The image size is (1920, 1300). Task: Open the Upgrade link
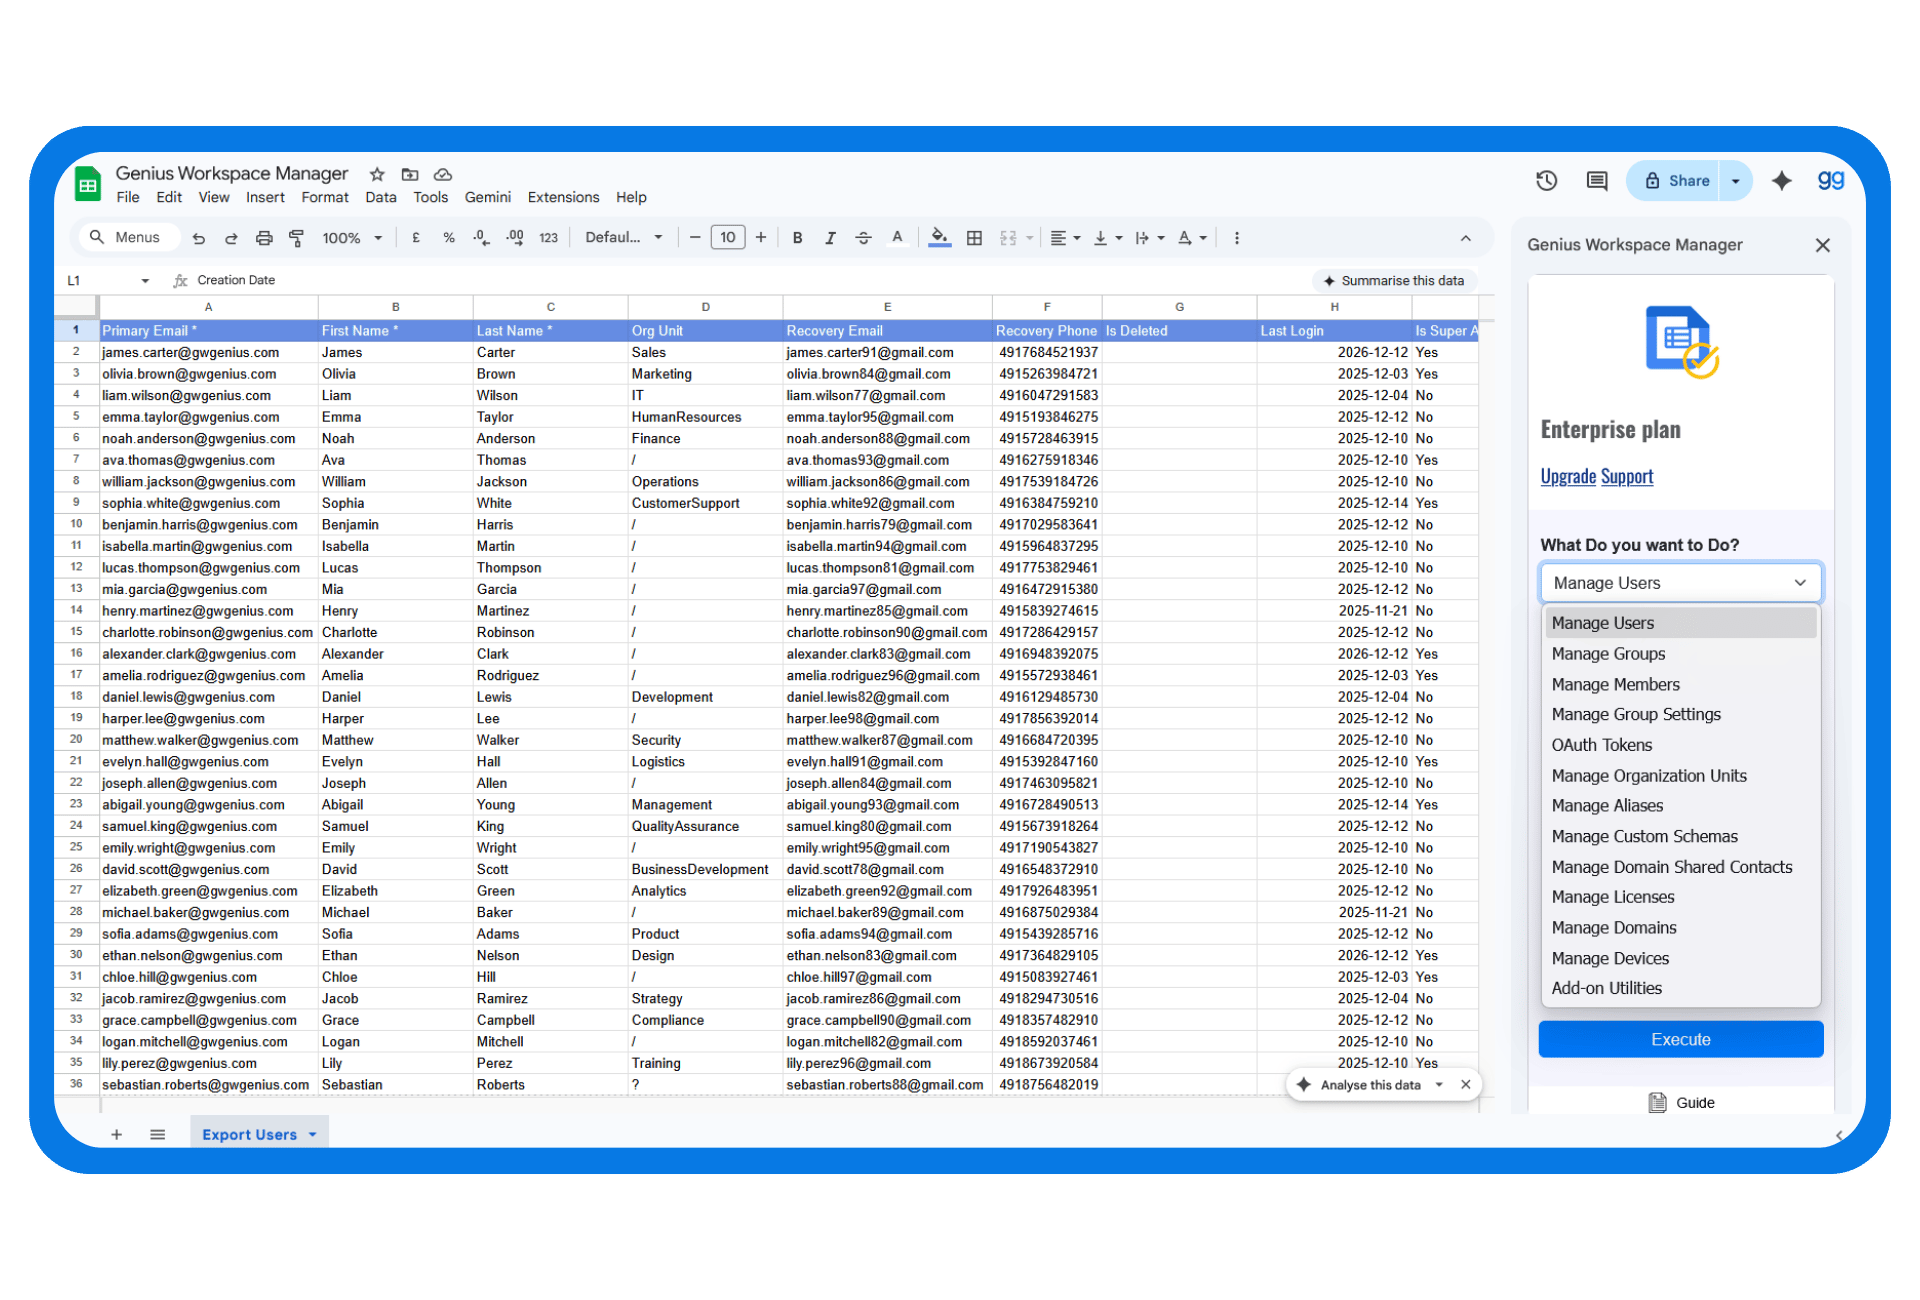[x=1567, y=477]
